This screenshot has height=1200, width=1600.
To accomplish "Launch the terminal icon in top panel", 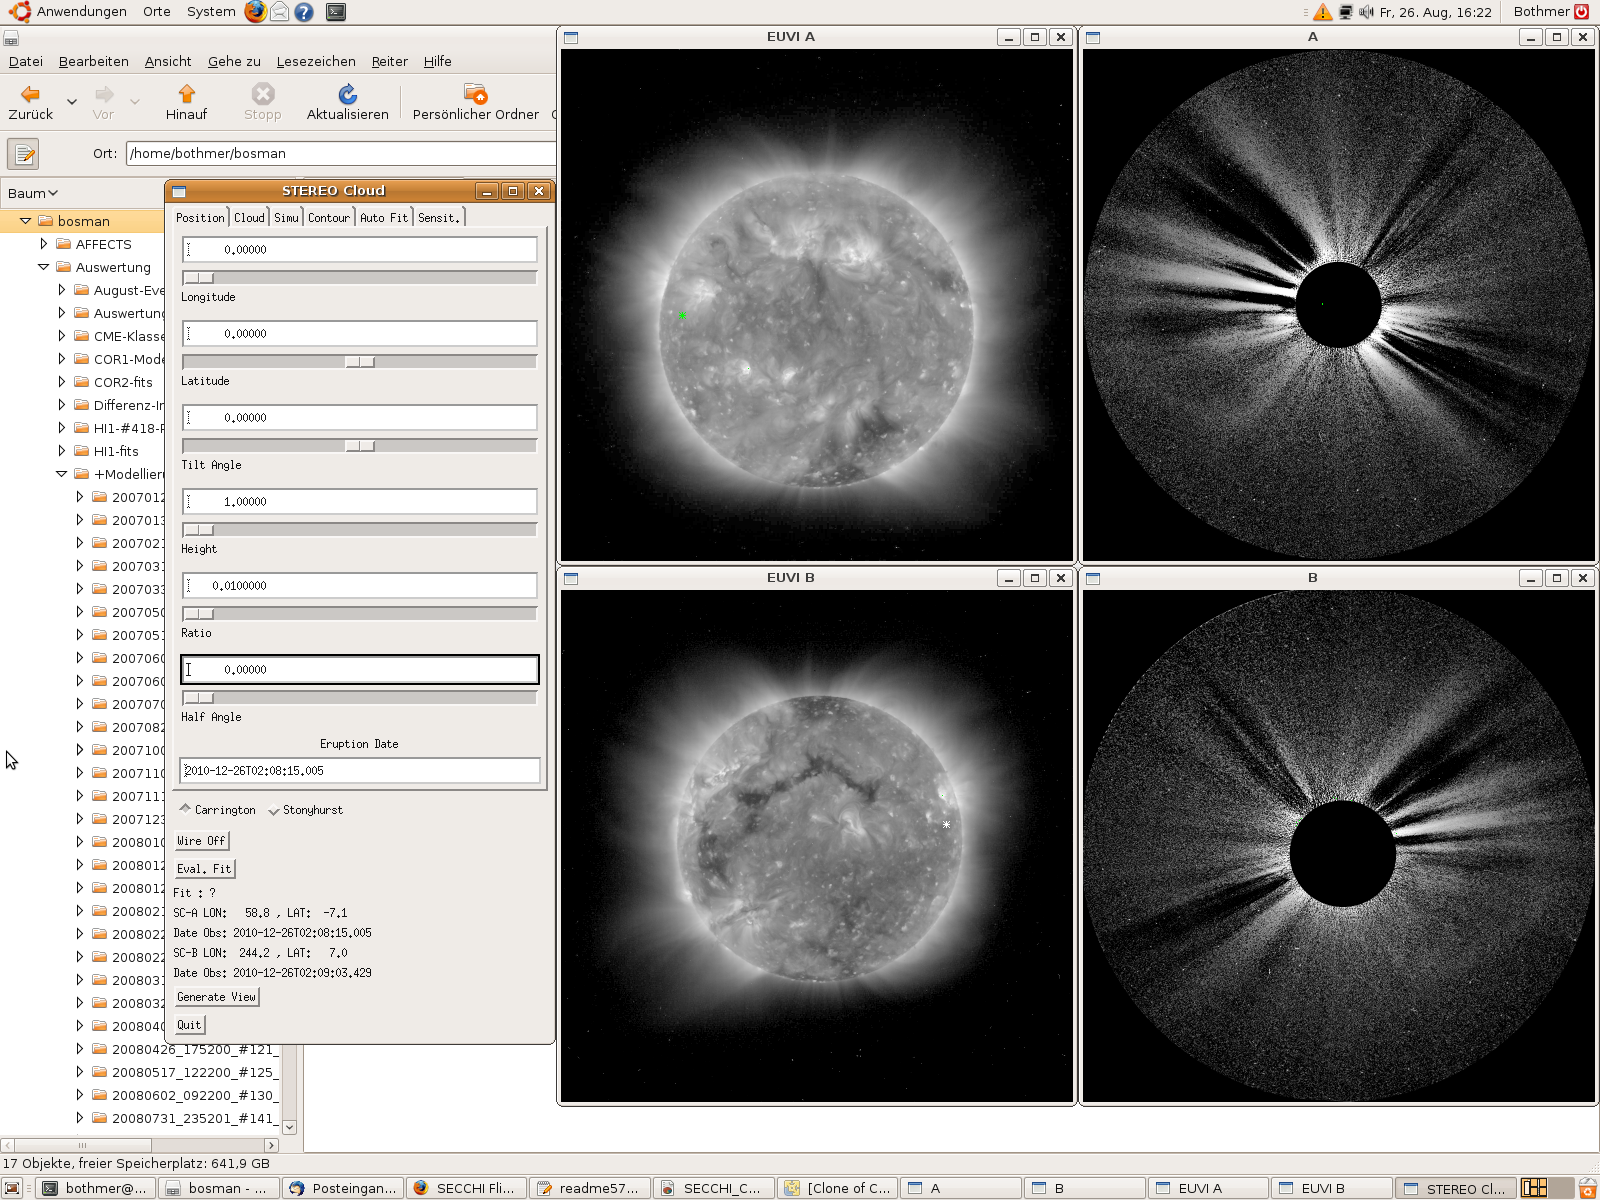I will pyautogui.click(x=336, y=12).
